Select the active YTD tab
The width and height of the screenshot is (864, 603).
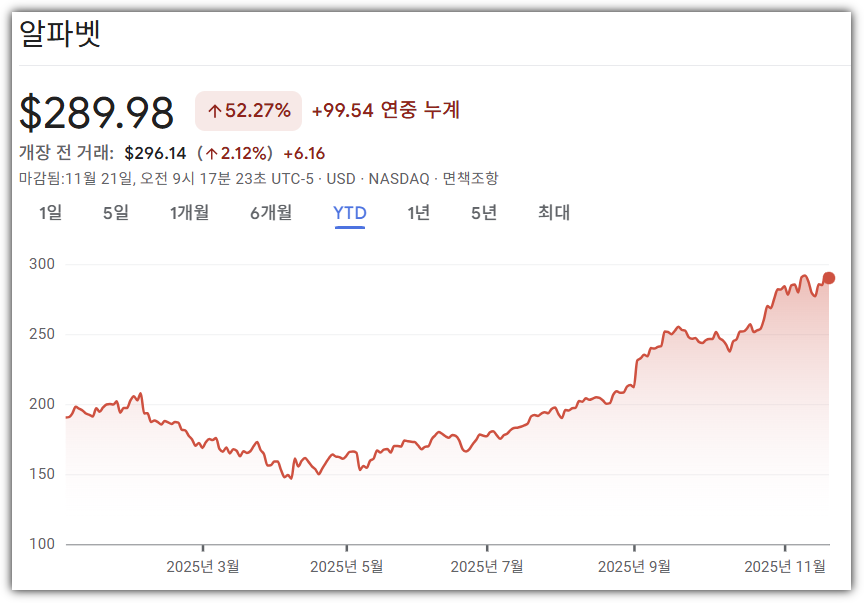(x=348, y=213)
